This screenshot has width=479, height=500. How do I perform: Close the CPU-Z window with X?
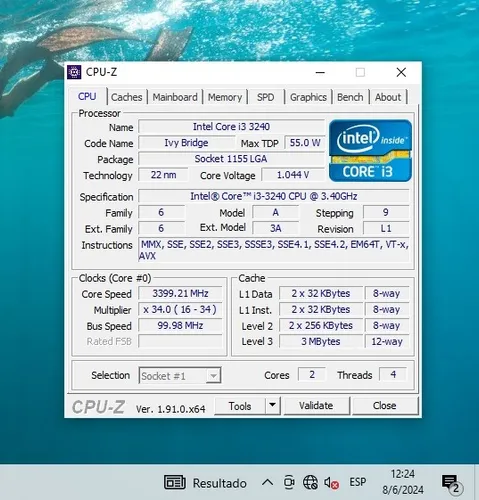pos(401,72)
